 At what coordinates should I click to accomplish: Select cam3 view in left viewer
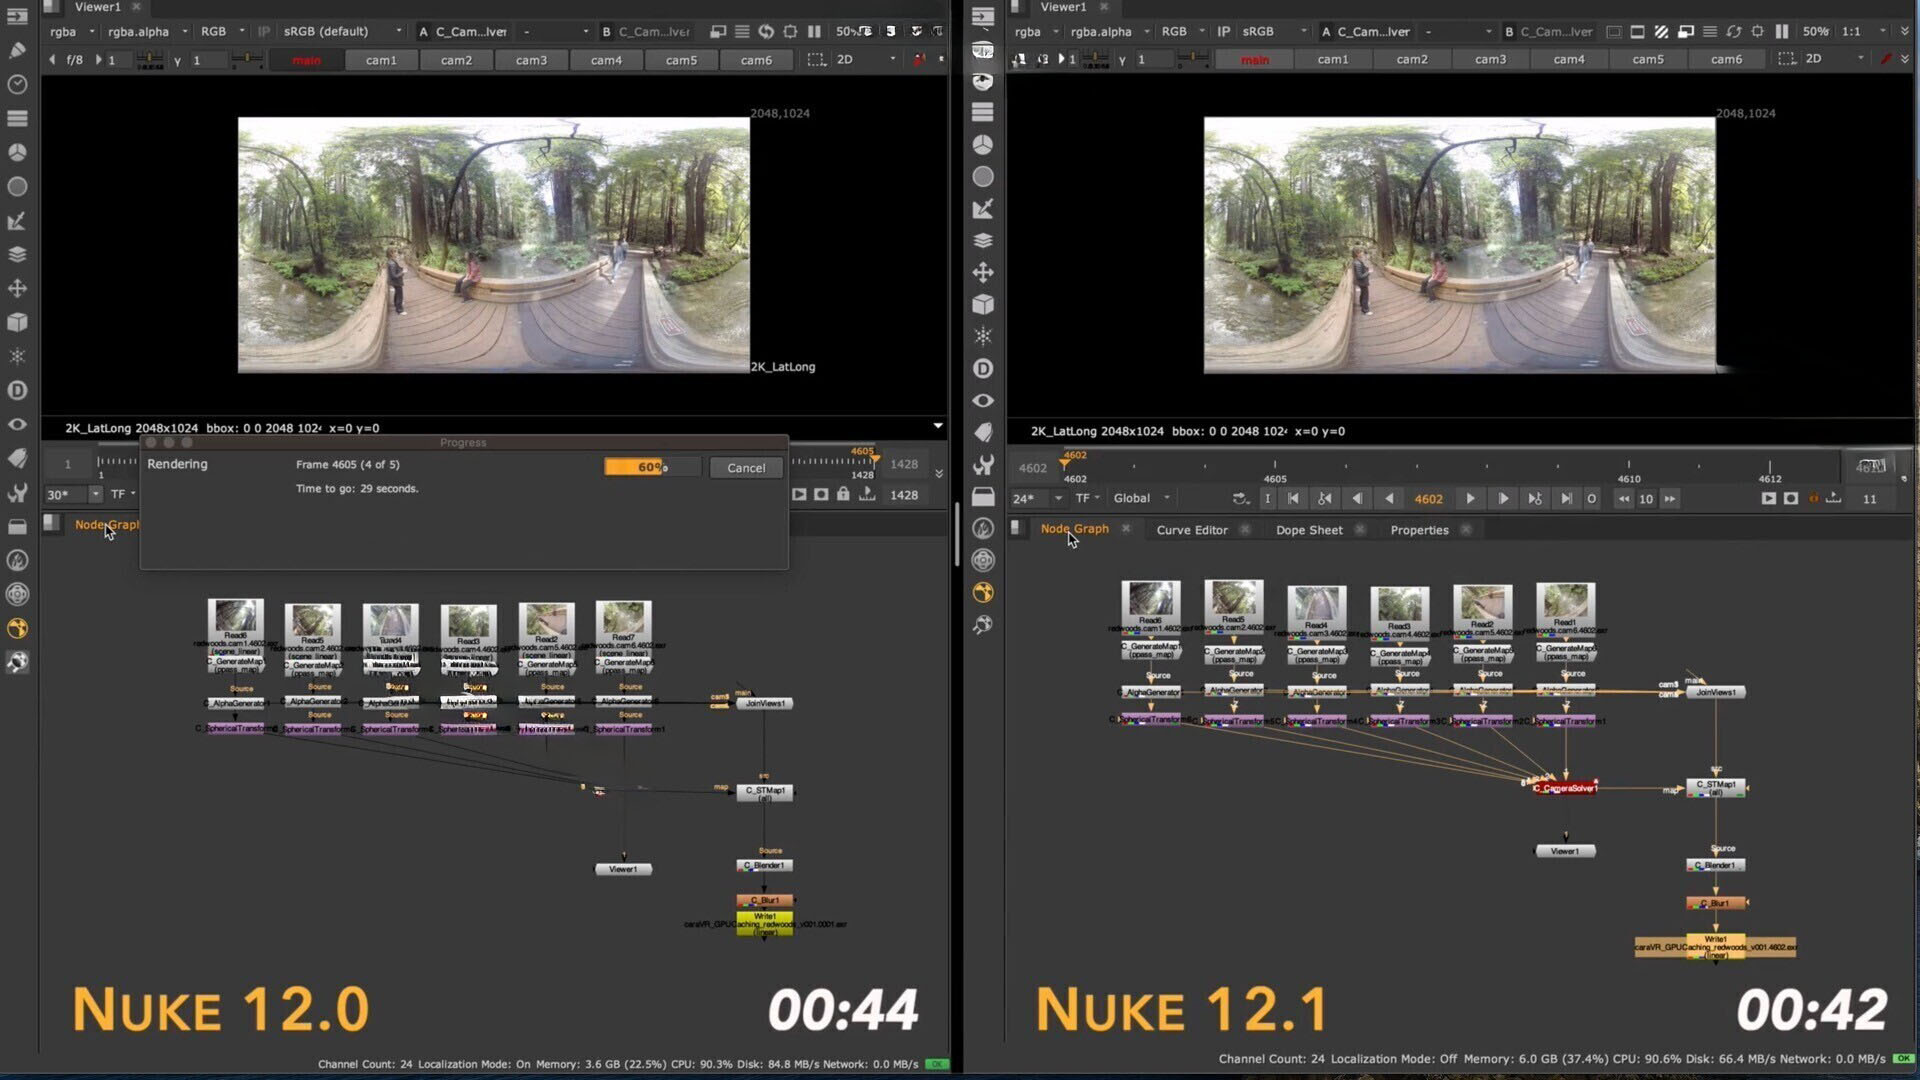[x=531, y=60]
